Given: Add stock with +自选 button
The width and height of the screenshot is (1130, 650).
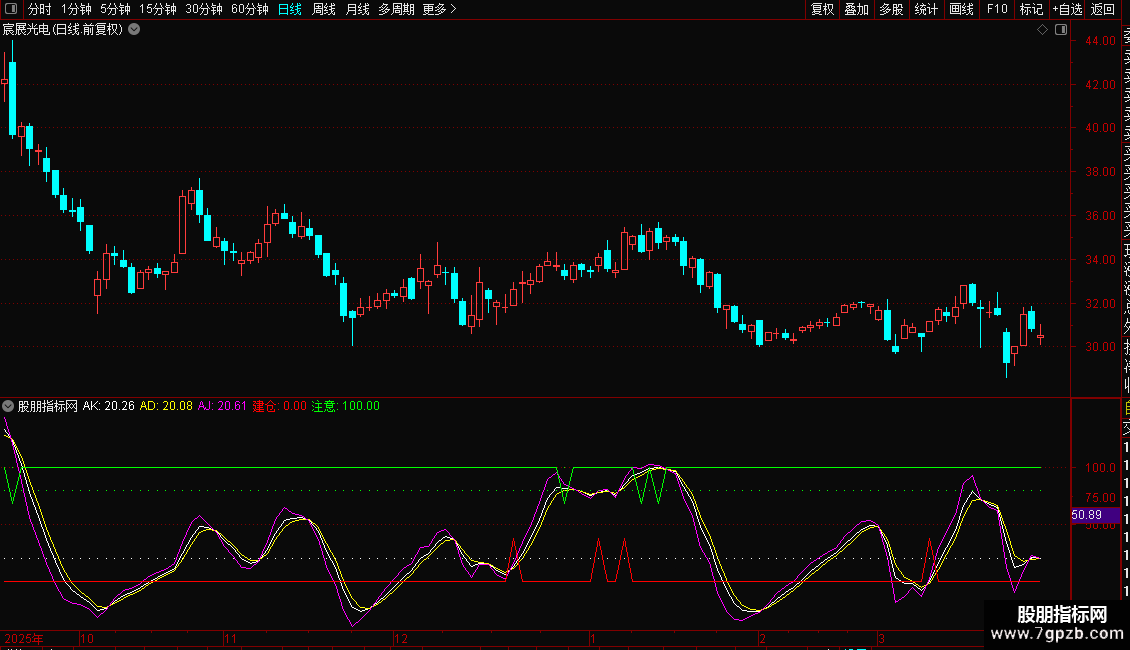Looking at the screenshot, I should (1067, 9).
